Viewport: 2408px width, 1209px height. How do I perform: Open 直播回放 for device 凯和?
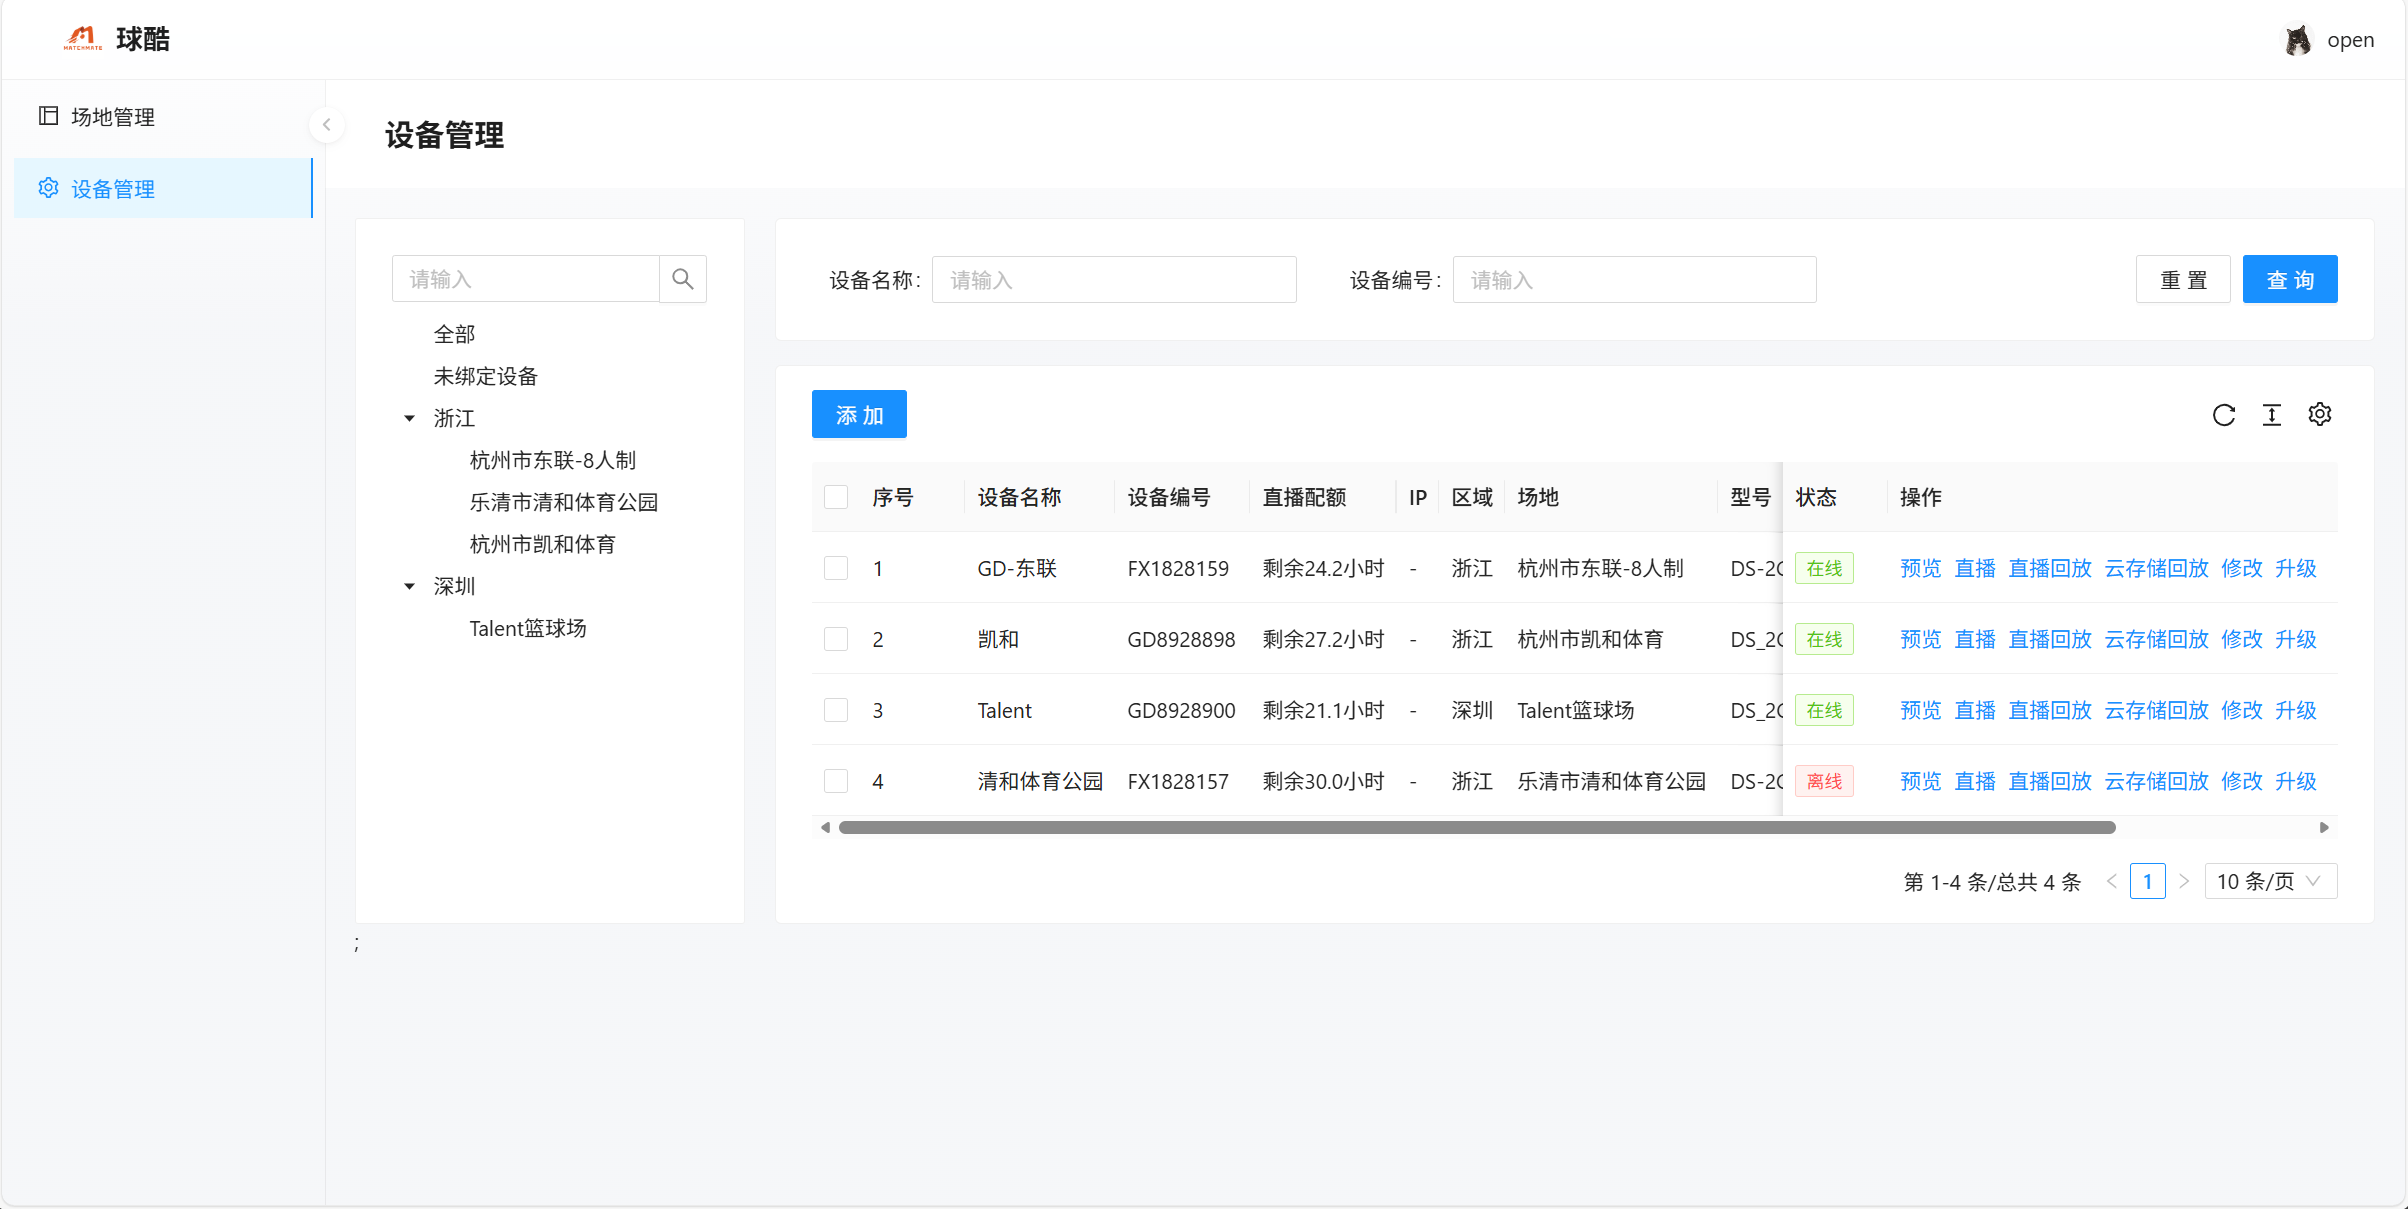point(2049,639)
